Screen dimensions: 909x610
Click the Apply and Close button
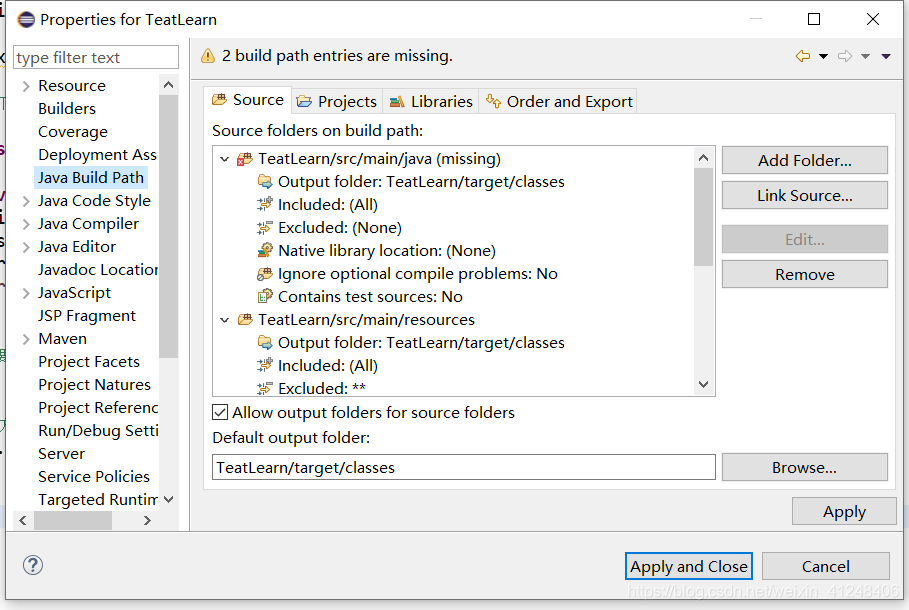[689, 566]
